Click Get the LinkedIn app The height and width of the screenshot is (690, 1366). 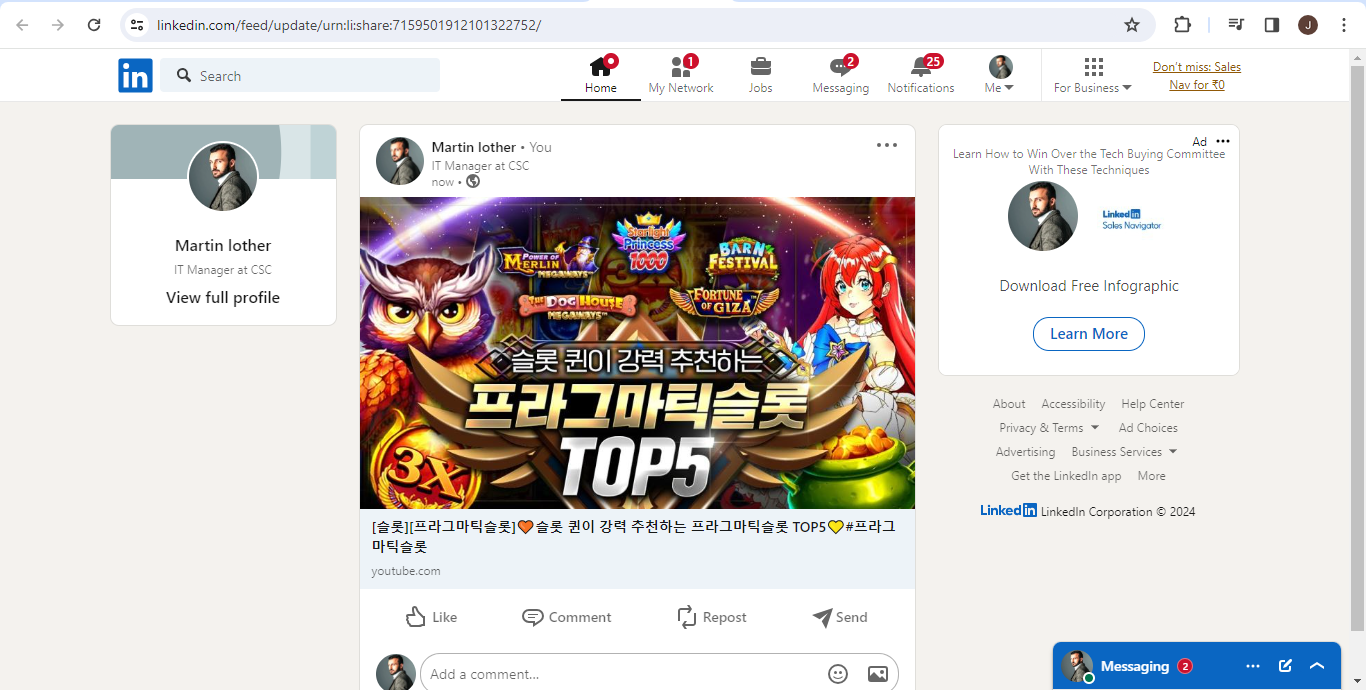tap(1066, 476)
